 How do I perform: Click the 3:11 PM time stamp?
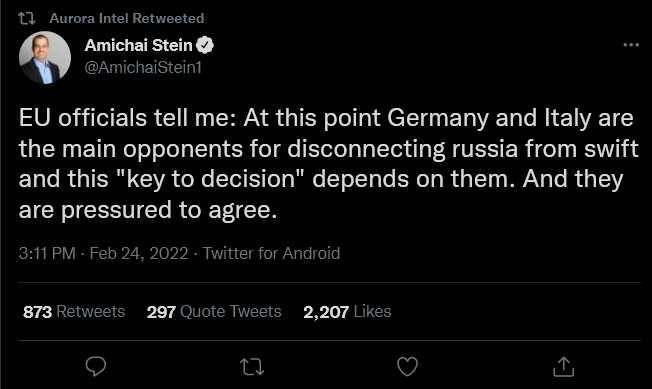(47, 253)
